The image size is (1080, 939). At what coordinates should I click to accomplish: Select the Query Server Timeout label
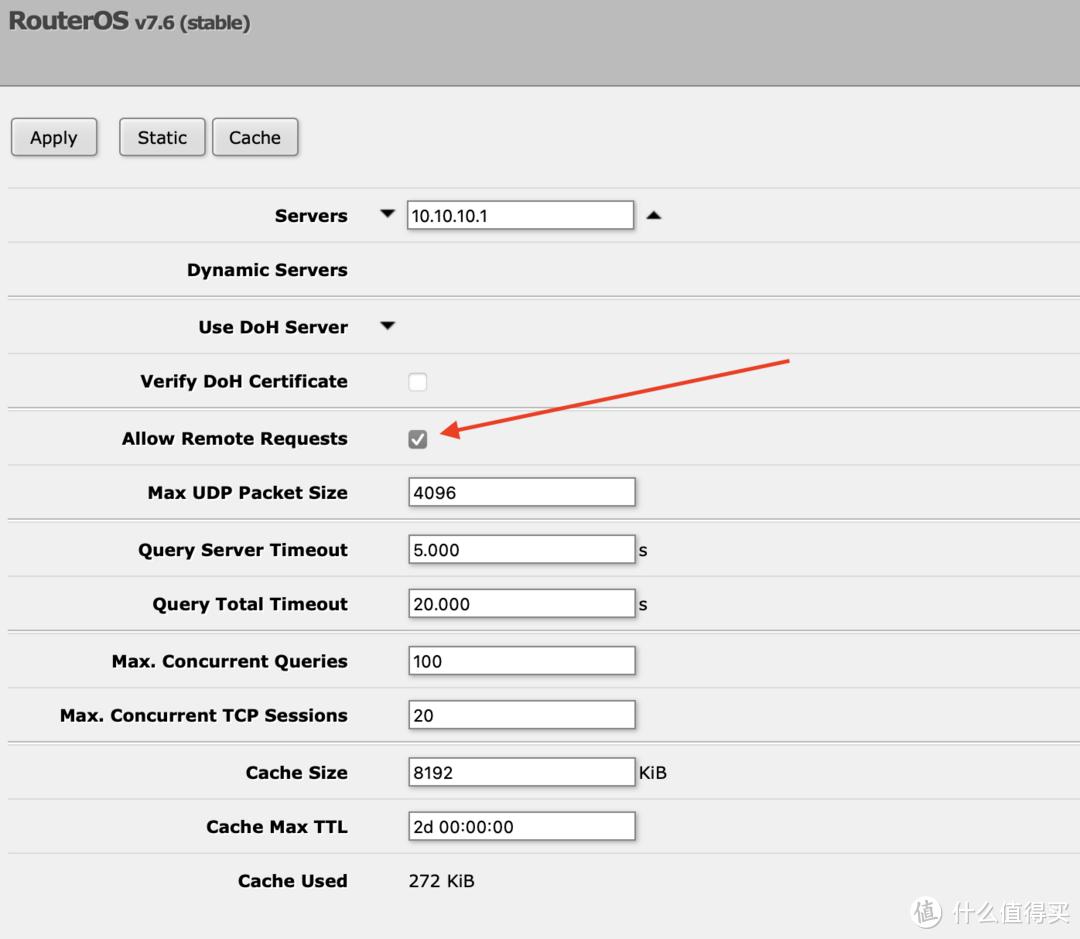pos(243,550)
